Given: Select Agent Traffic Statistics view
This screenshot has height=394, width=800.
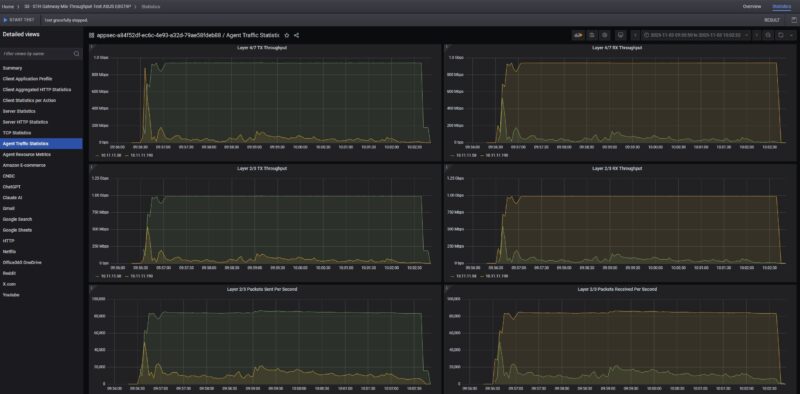Looking at the screenshot, I should [41, 143].
